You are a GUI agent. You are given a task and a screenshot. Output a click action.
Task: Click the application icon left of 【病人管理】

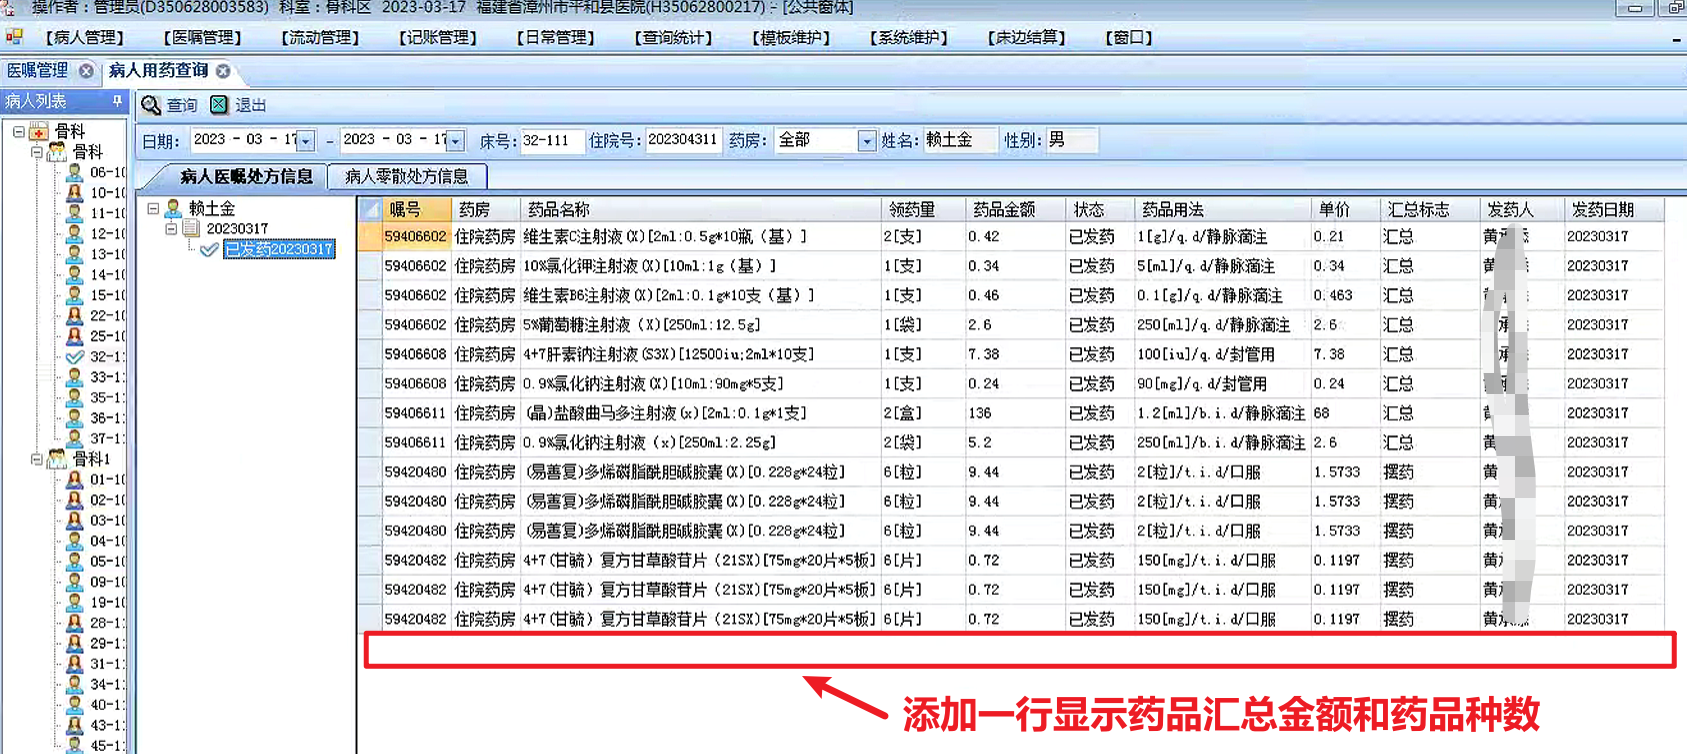[14, 37]
